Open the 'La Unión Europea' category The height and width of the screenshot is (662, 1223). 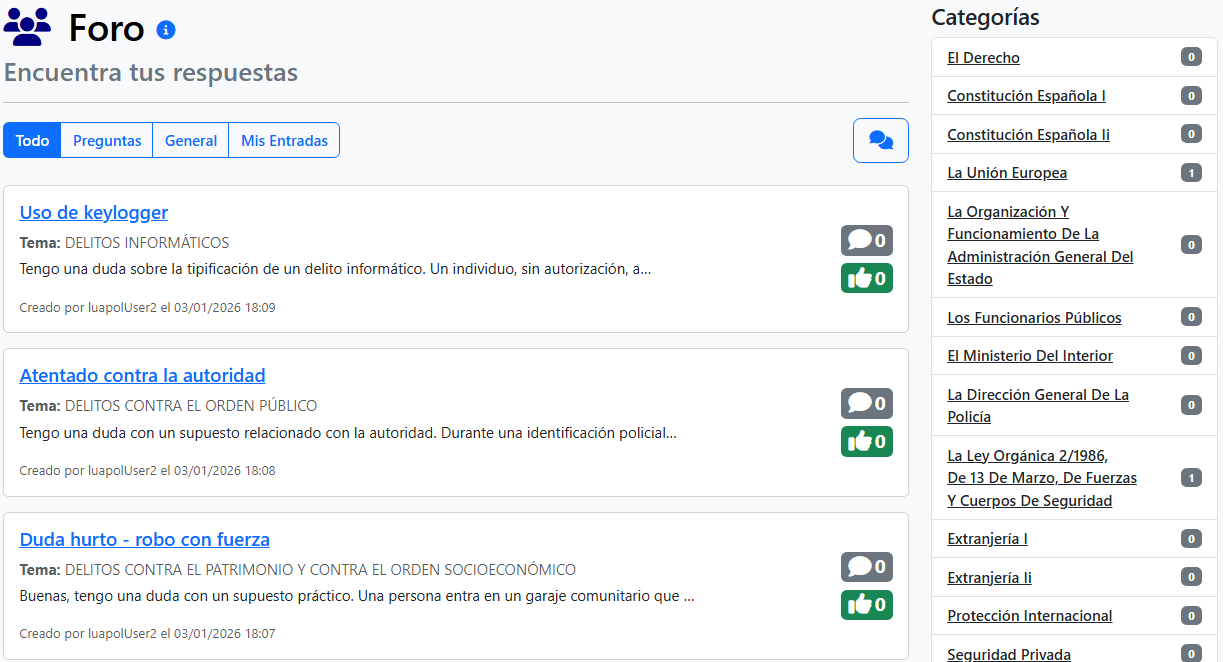[1007, 172]
